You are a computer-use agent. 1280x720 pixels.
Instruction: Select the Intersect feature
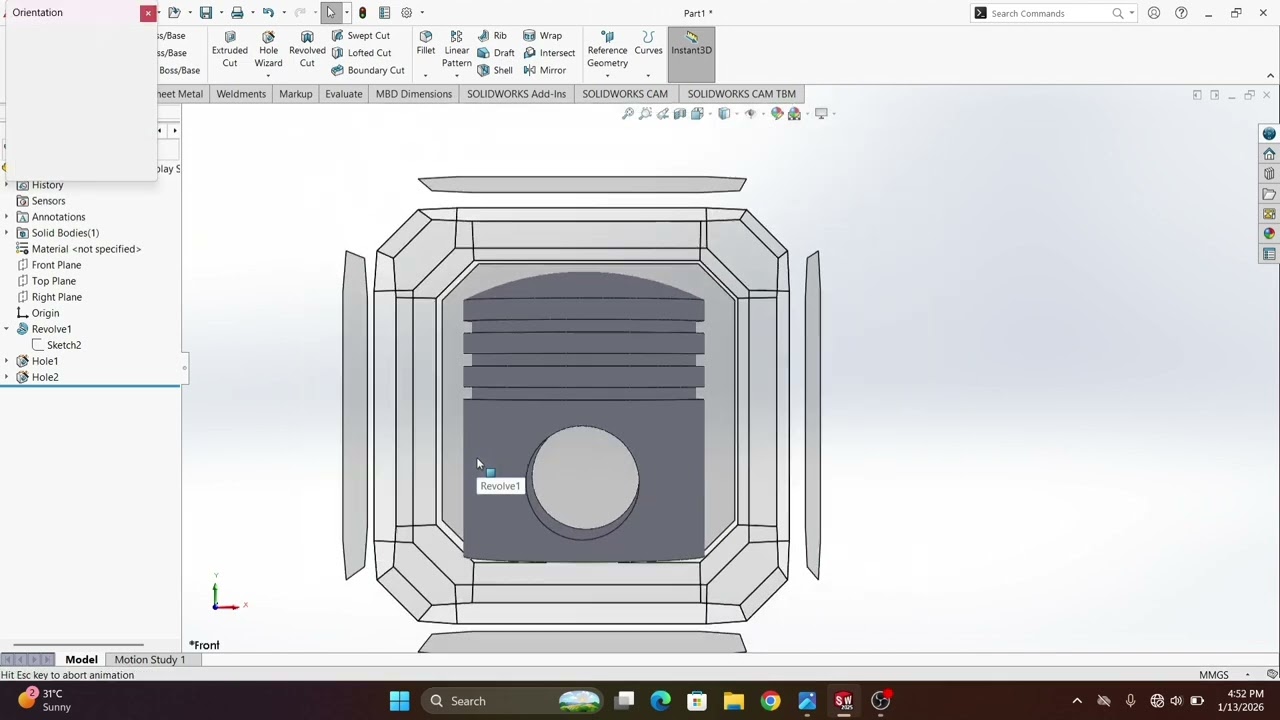coord(549,53)
